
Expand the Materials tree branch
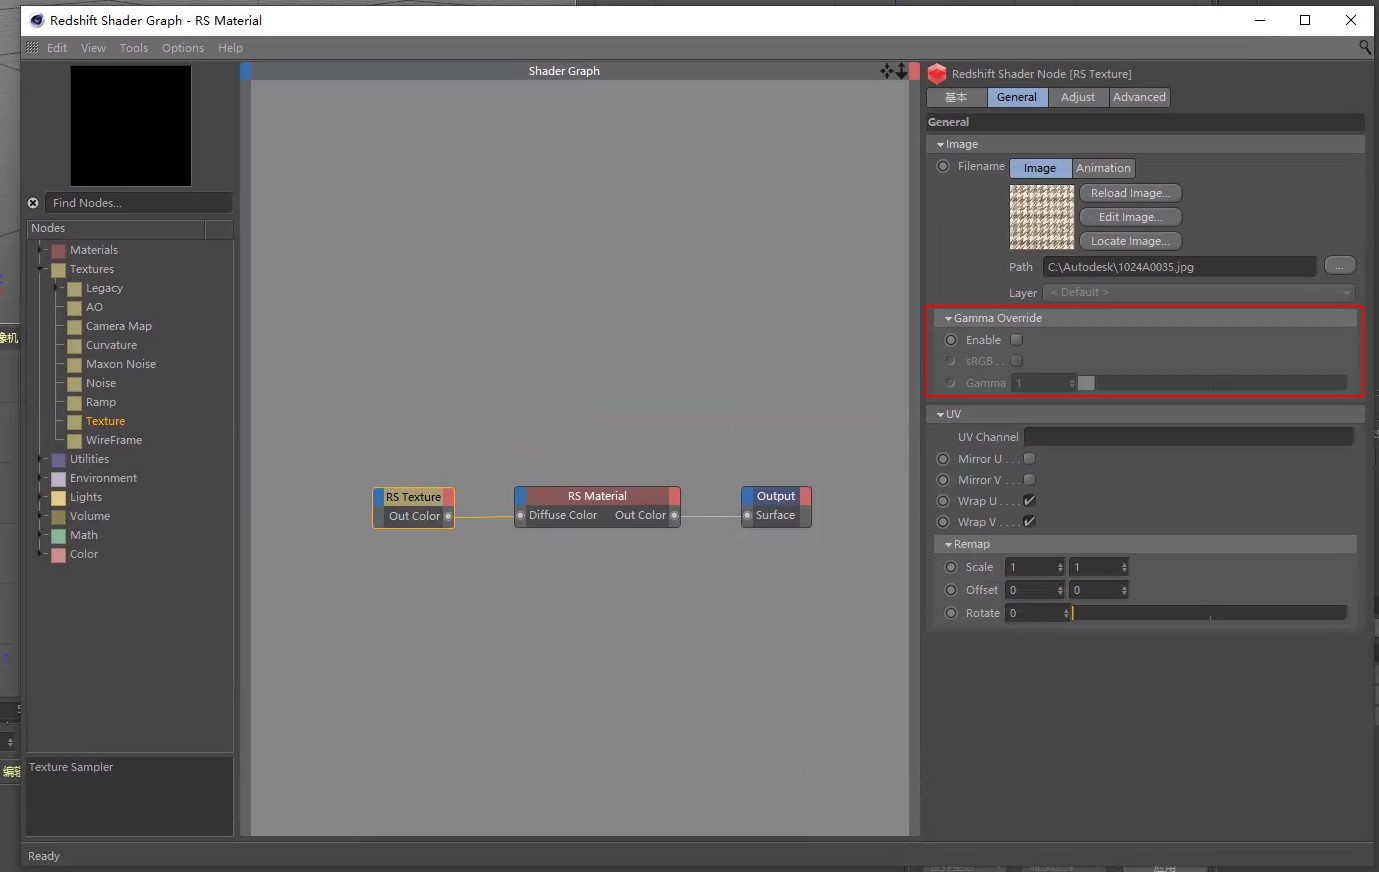click(41, 250)
